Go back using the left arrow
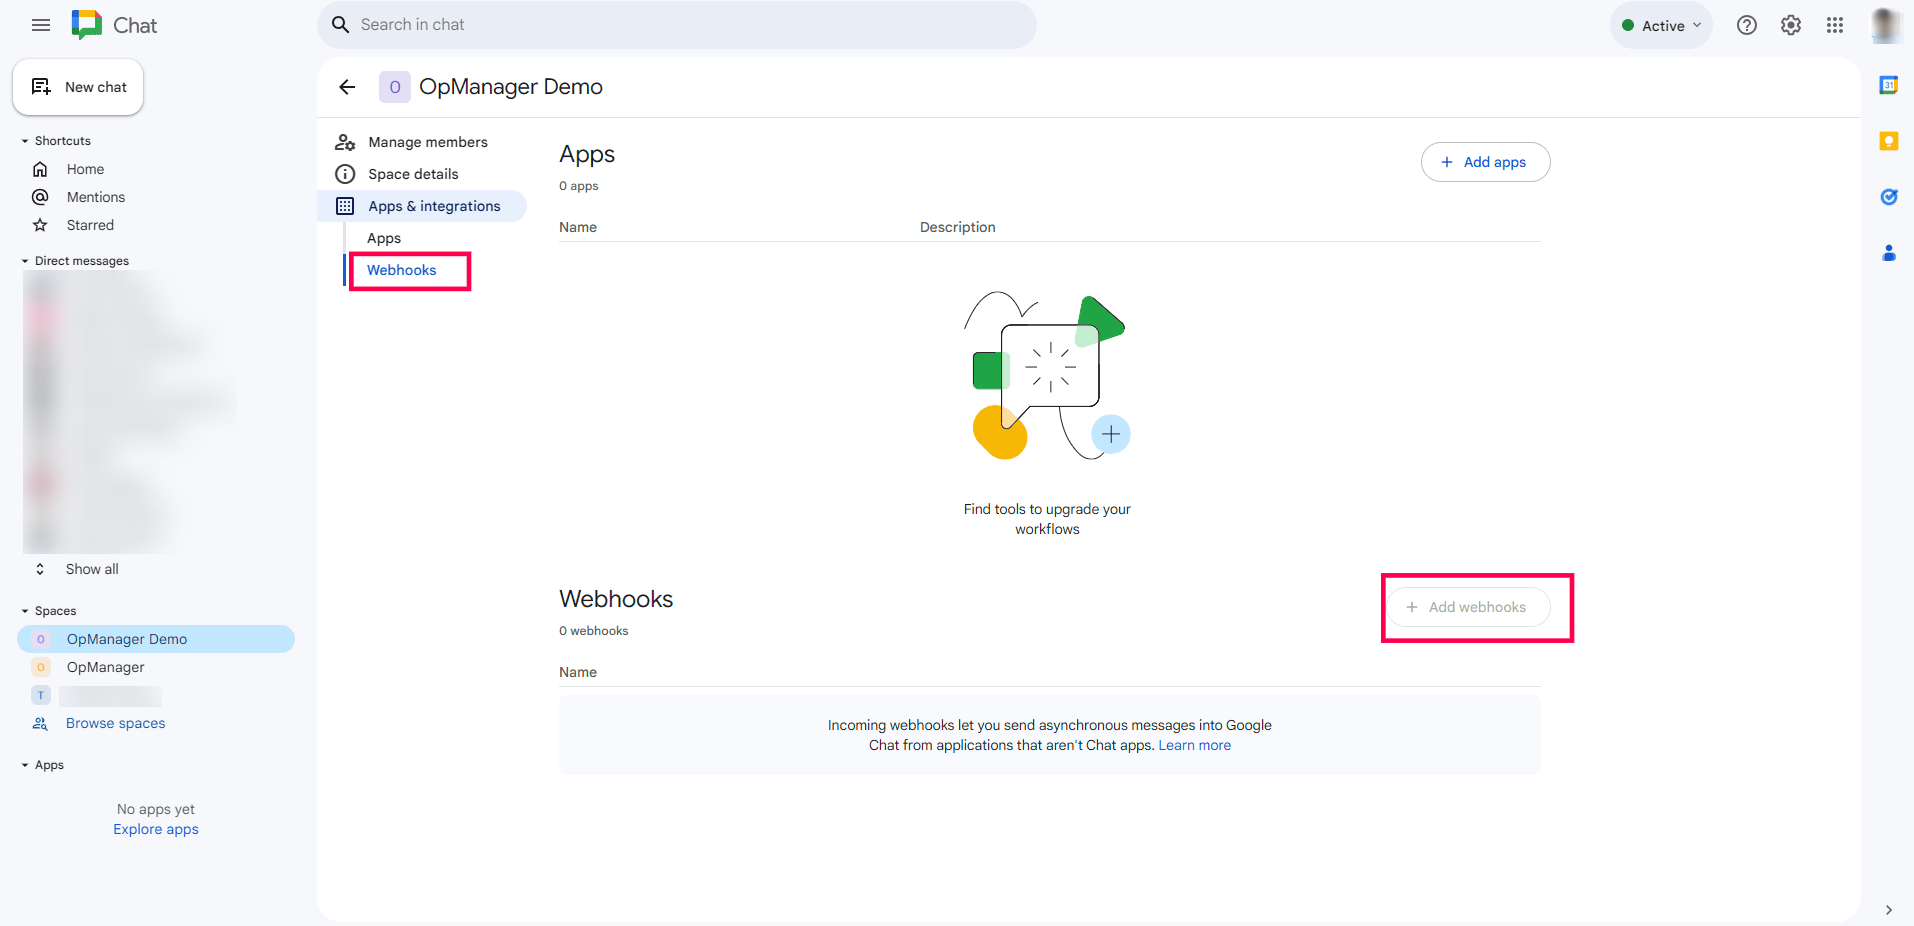 [x=347, y=87]
